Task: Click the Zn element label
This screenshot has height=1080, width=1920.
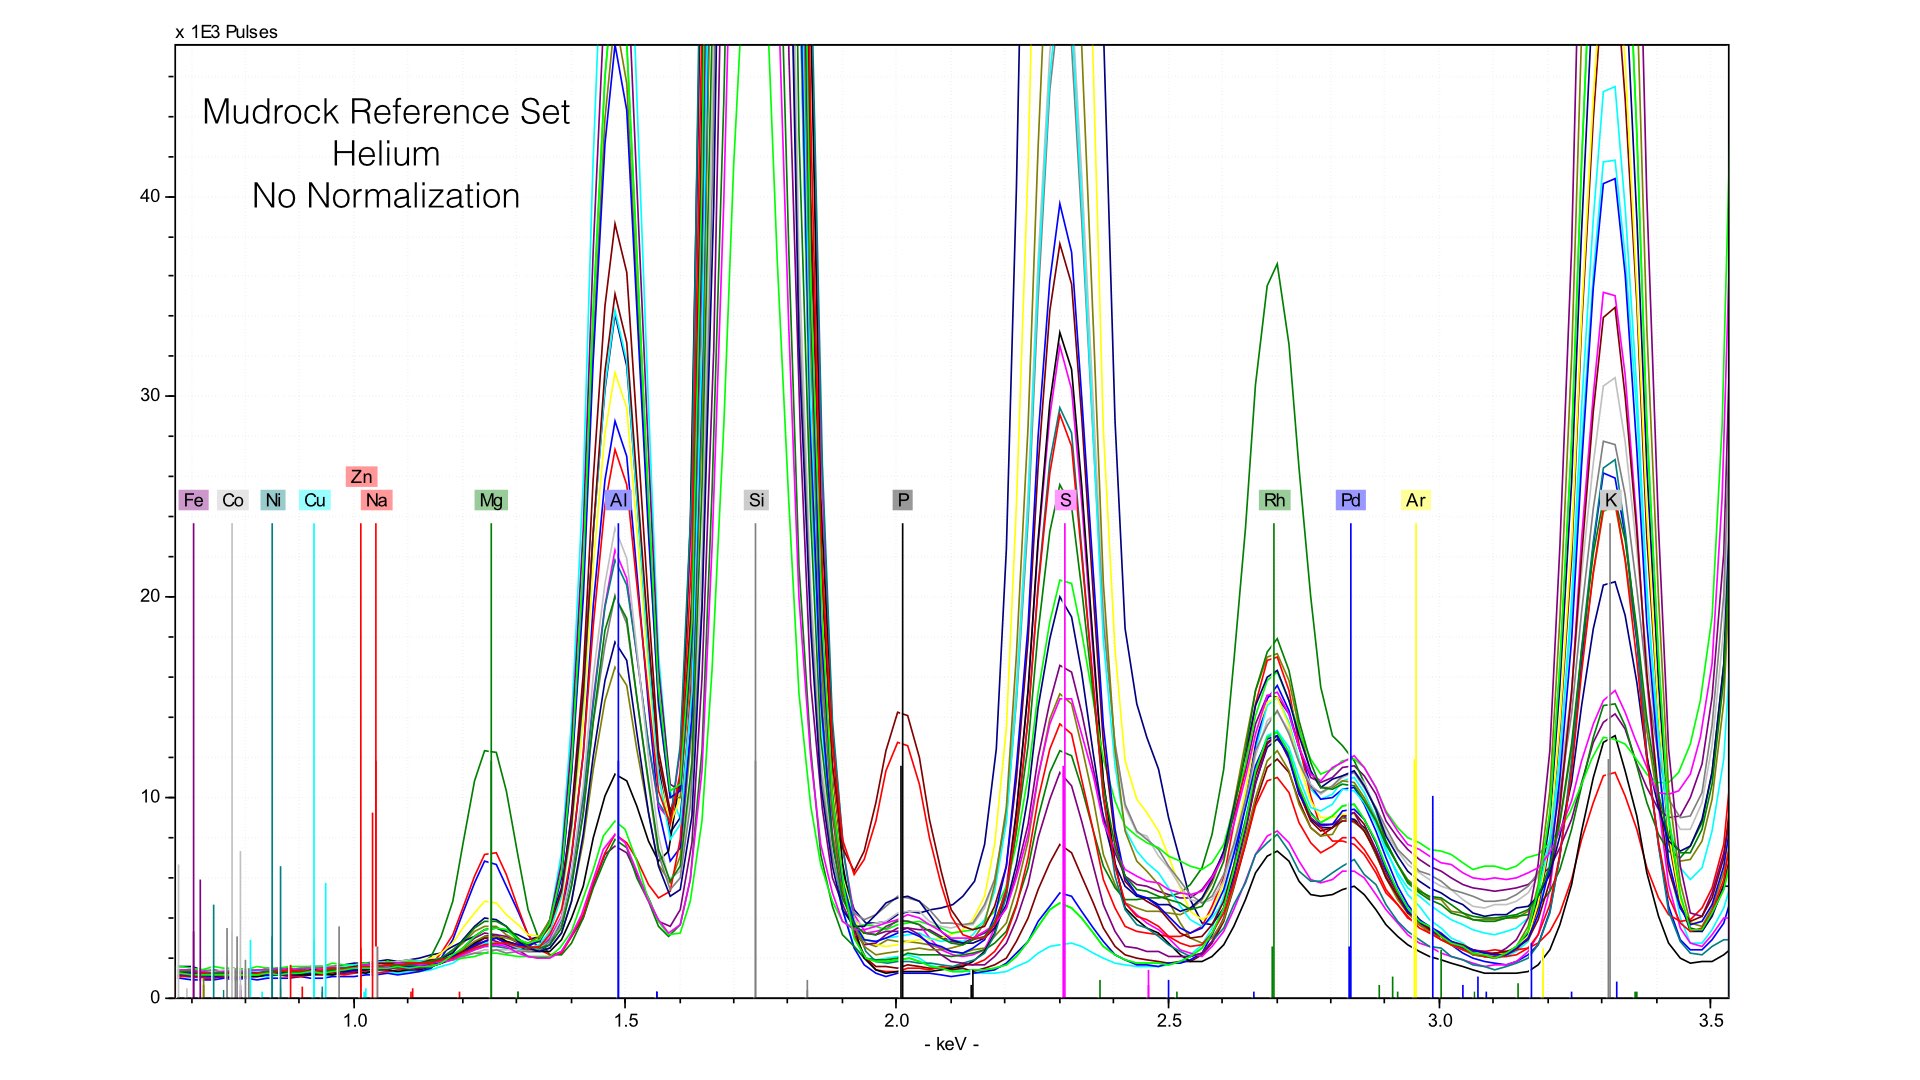Action: click(x=361, y=477)
